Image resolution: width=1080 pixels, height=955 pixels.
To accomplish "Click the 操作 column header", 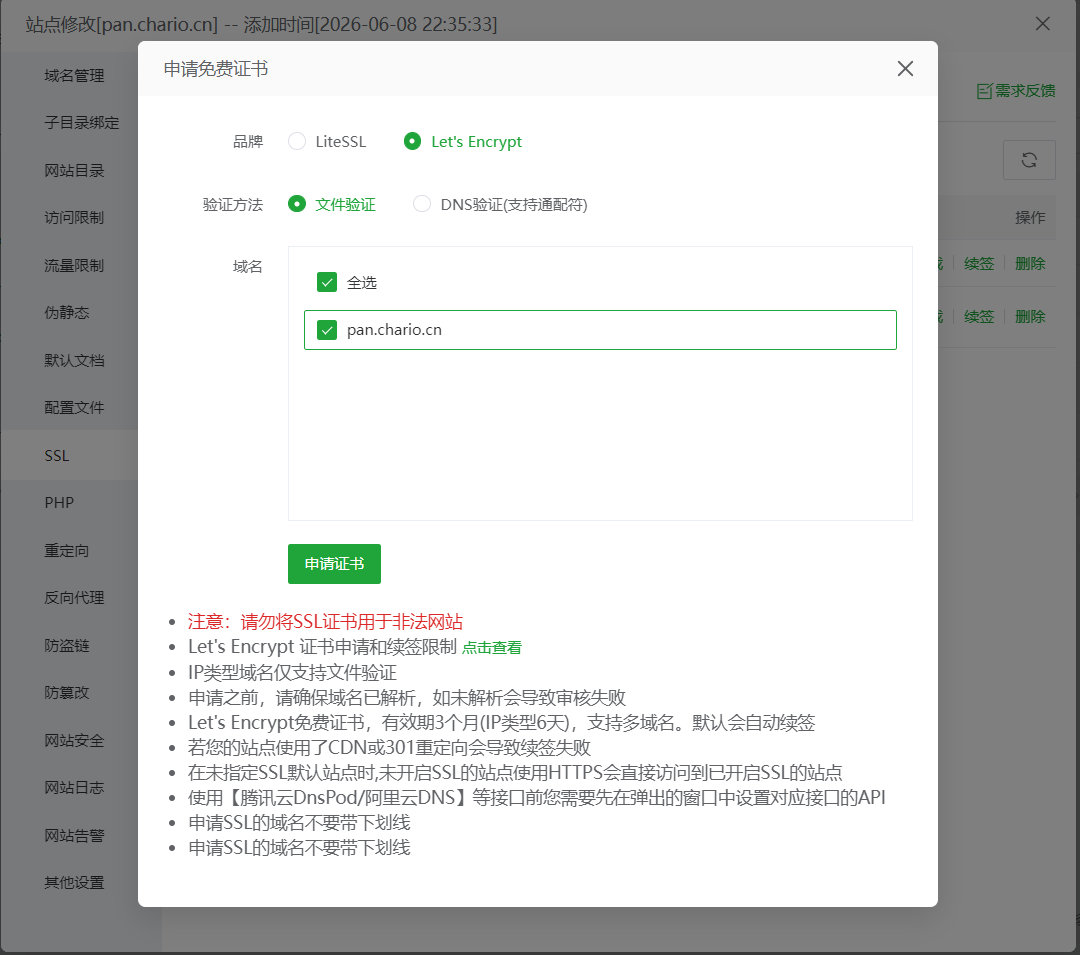I will coord(1030,218).
